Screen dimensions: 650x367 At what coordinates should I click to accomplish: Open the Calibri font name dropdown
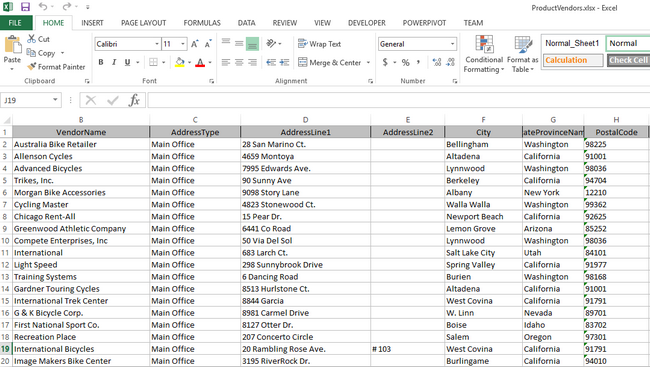point(157,44)
